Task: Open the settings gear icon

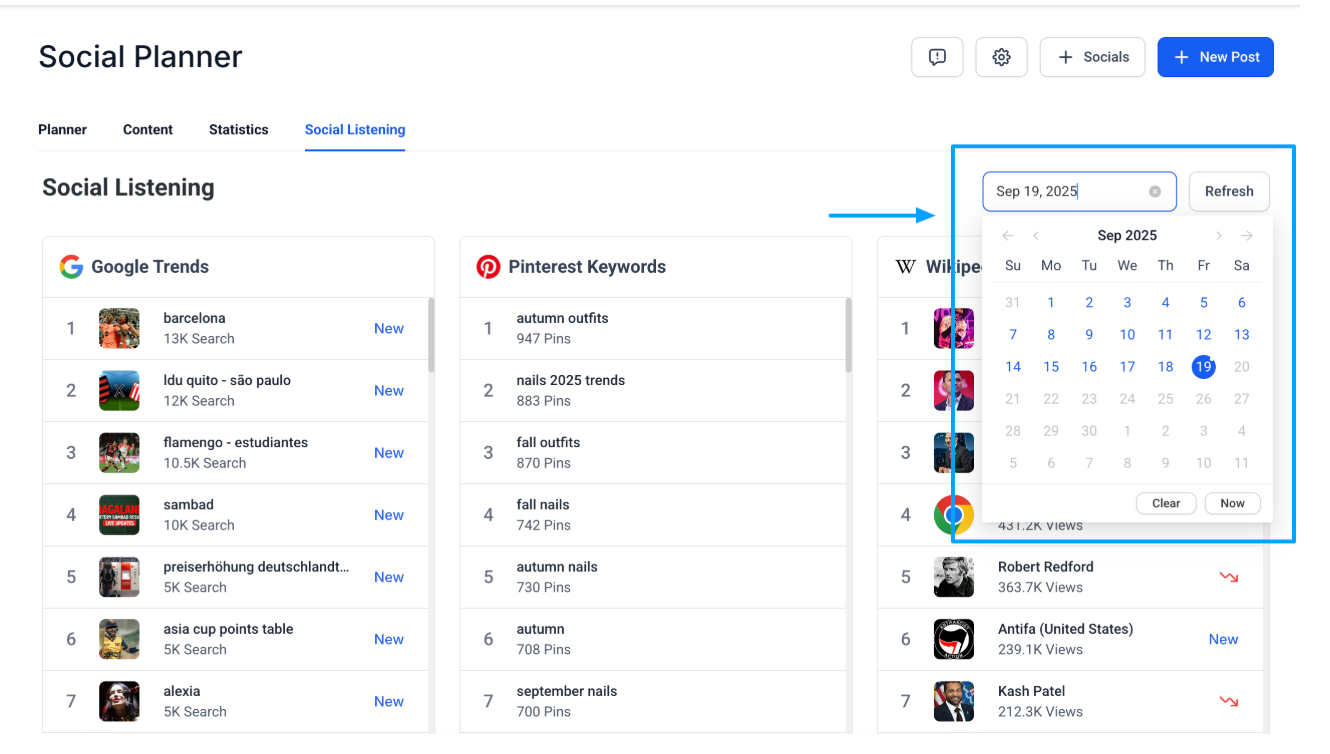Action: pyautogui.click(x=1001, y=57)
